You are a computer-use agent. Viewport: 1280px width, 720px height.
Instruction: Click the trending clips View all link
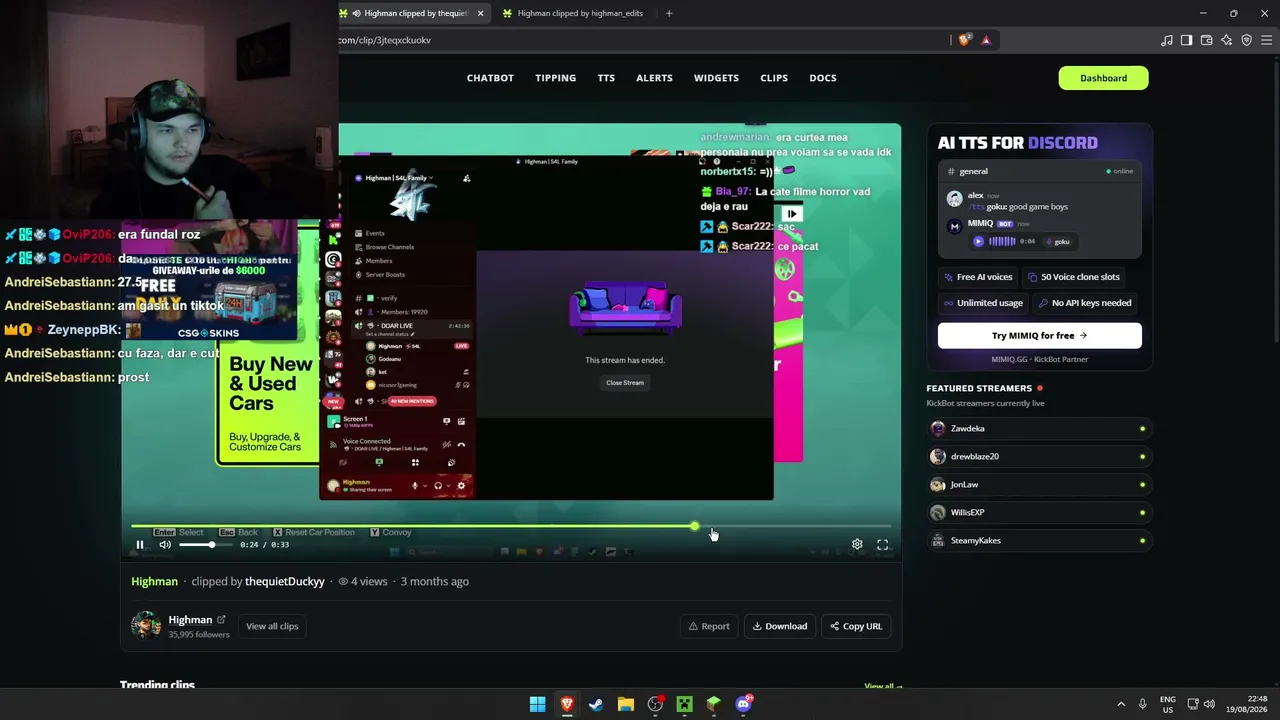tap(883, 686)
